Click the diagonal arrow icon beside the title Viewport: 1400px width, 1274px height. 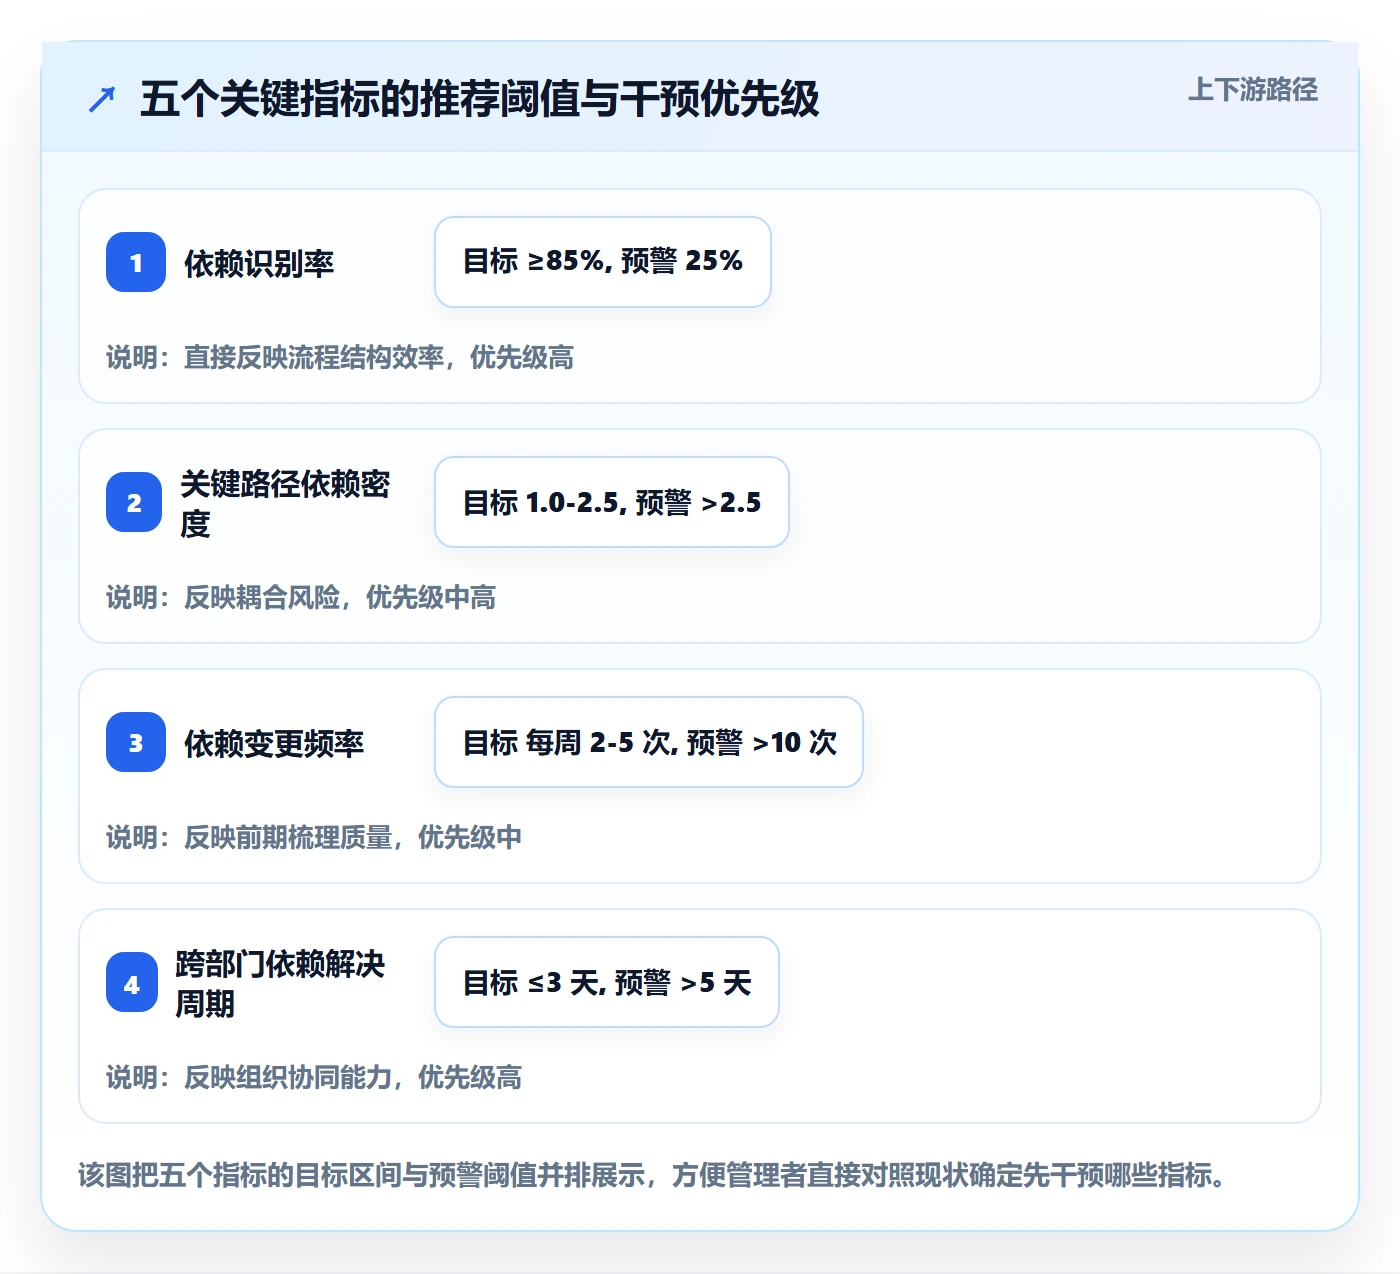102,100
